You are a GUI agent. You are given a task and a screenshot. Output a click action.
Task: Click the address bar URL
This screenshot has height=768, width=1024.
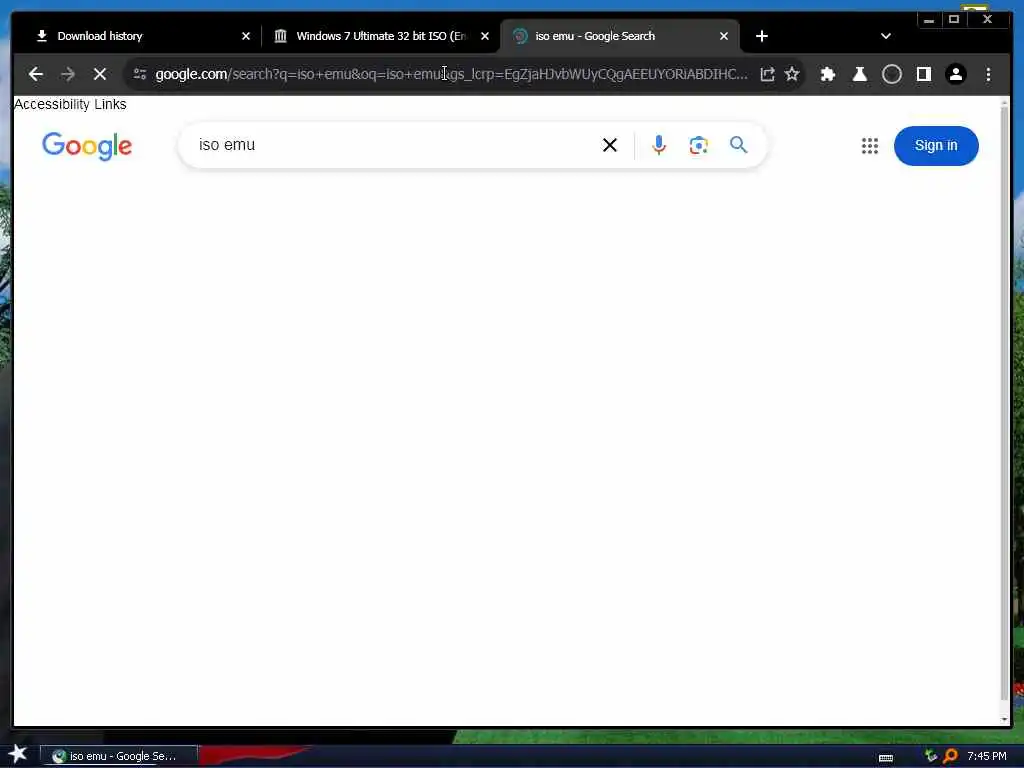tap(451, 74)
